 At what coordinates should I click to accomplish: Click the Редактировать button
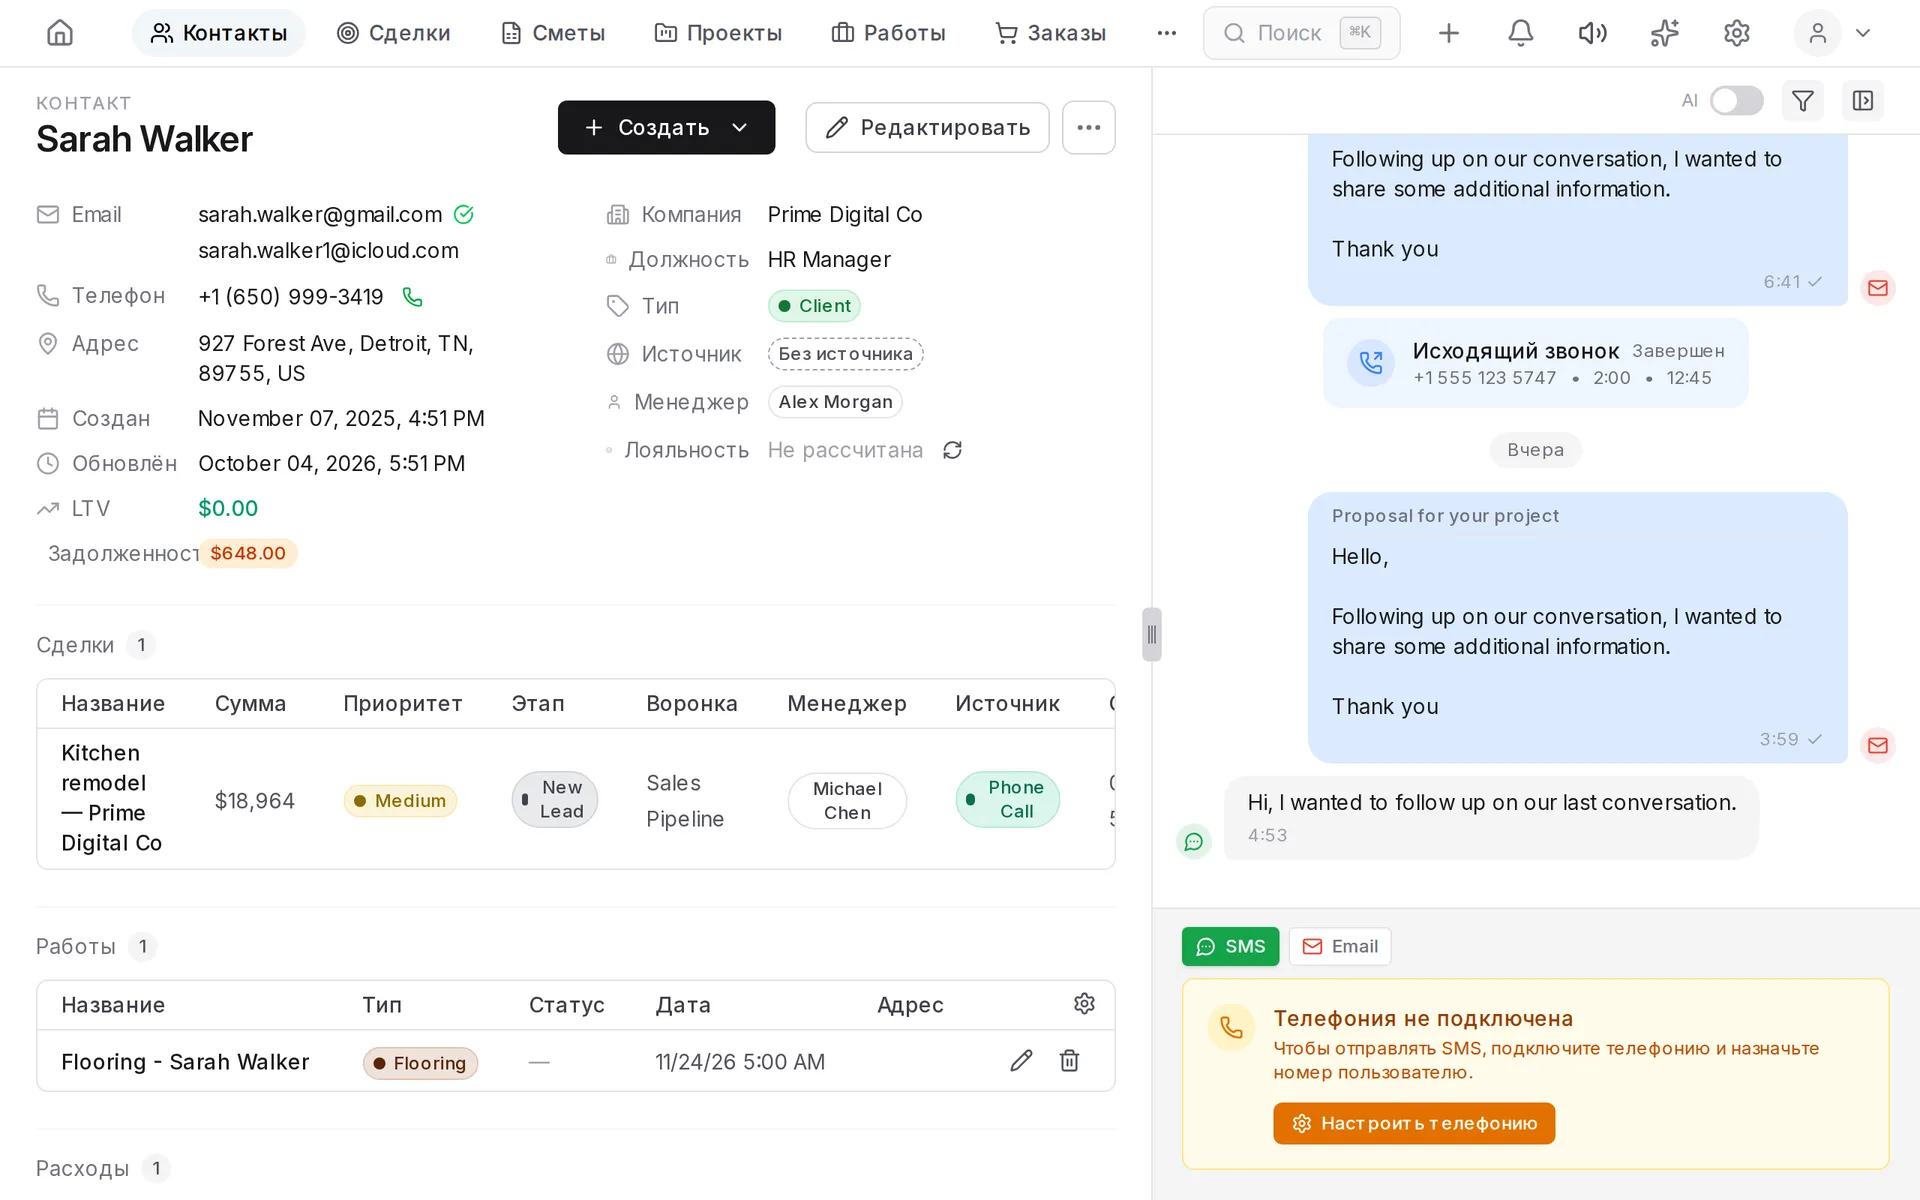coord(927,127)
